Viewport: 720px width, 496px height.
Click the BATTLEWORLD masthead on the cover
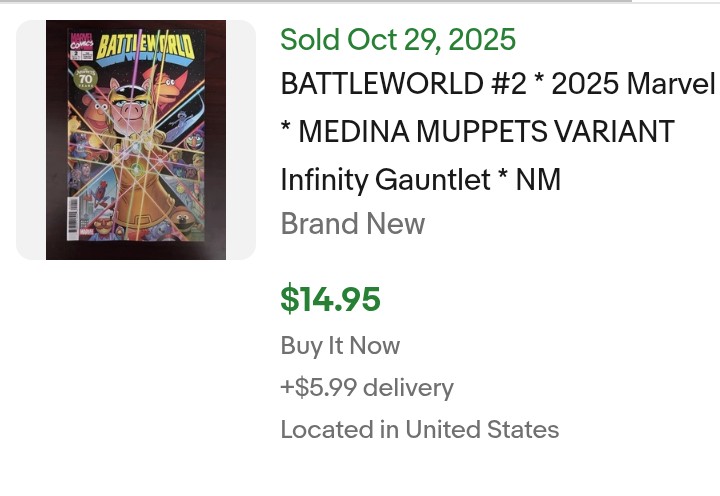coord(146,45)
